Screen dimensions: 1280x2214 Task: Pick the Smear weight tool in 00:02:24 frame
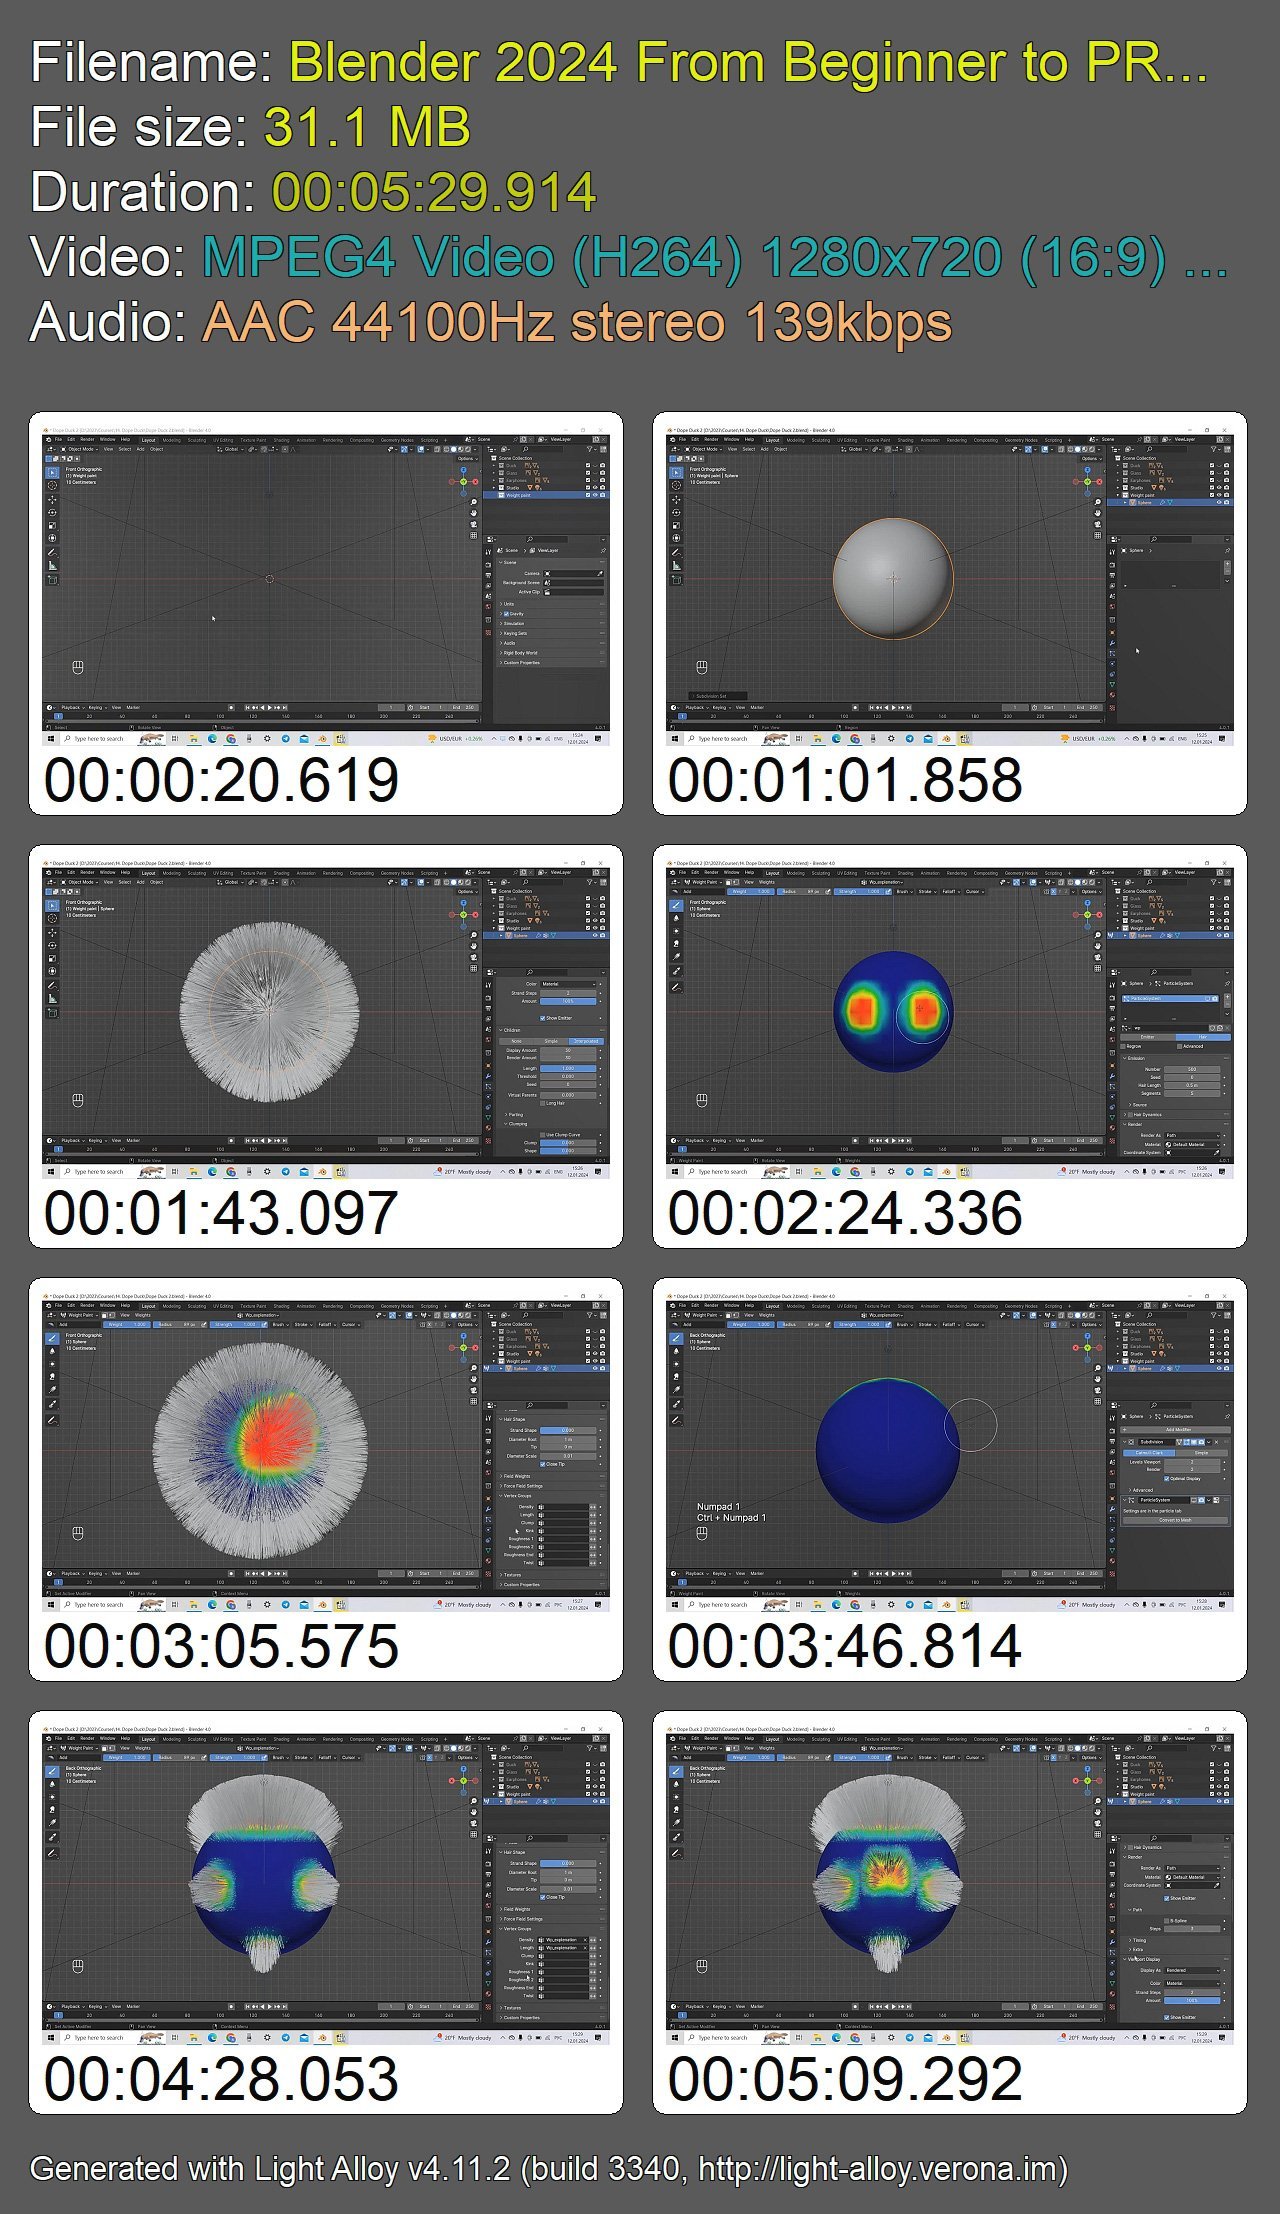click(x=676, y=943)
